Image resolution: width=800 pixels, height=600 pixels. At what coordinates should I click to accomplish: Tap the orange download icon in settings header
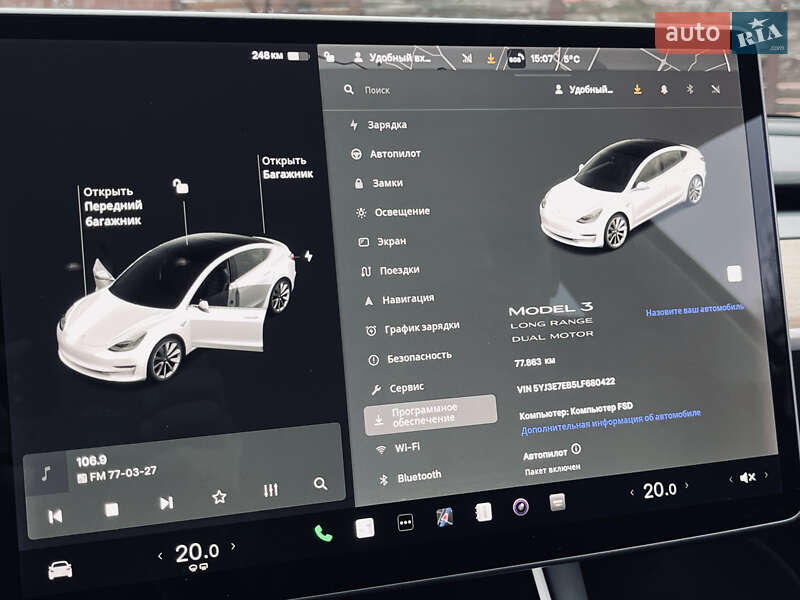tap(637, 89)
